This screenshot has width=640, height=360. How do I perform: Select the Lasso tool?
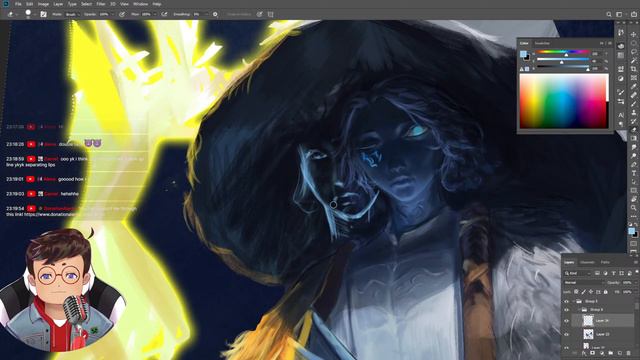click(x=633, y=51)
